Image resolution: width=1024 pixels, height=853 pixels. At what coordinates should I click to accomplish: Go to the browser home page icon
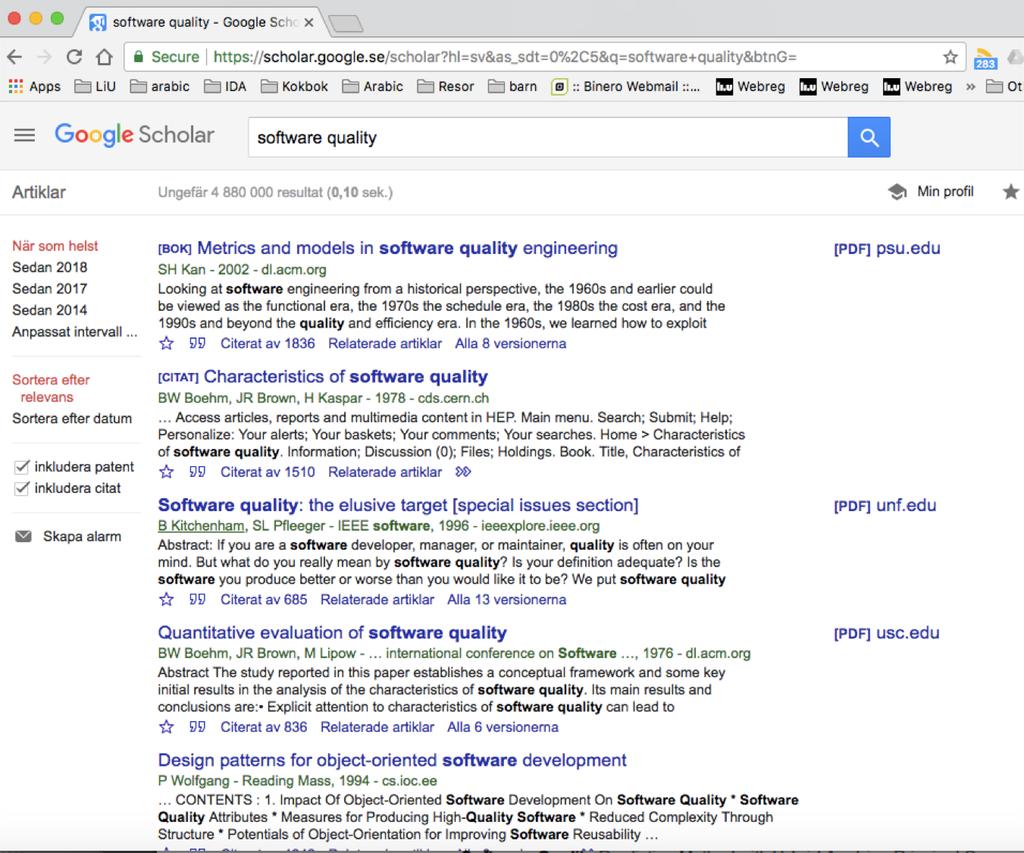(x=104, y=57)
